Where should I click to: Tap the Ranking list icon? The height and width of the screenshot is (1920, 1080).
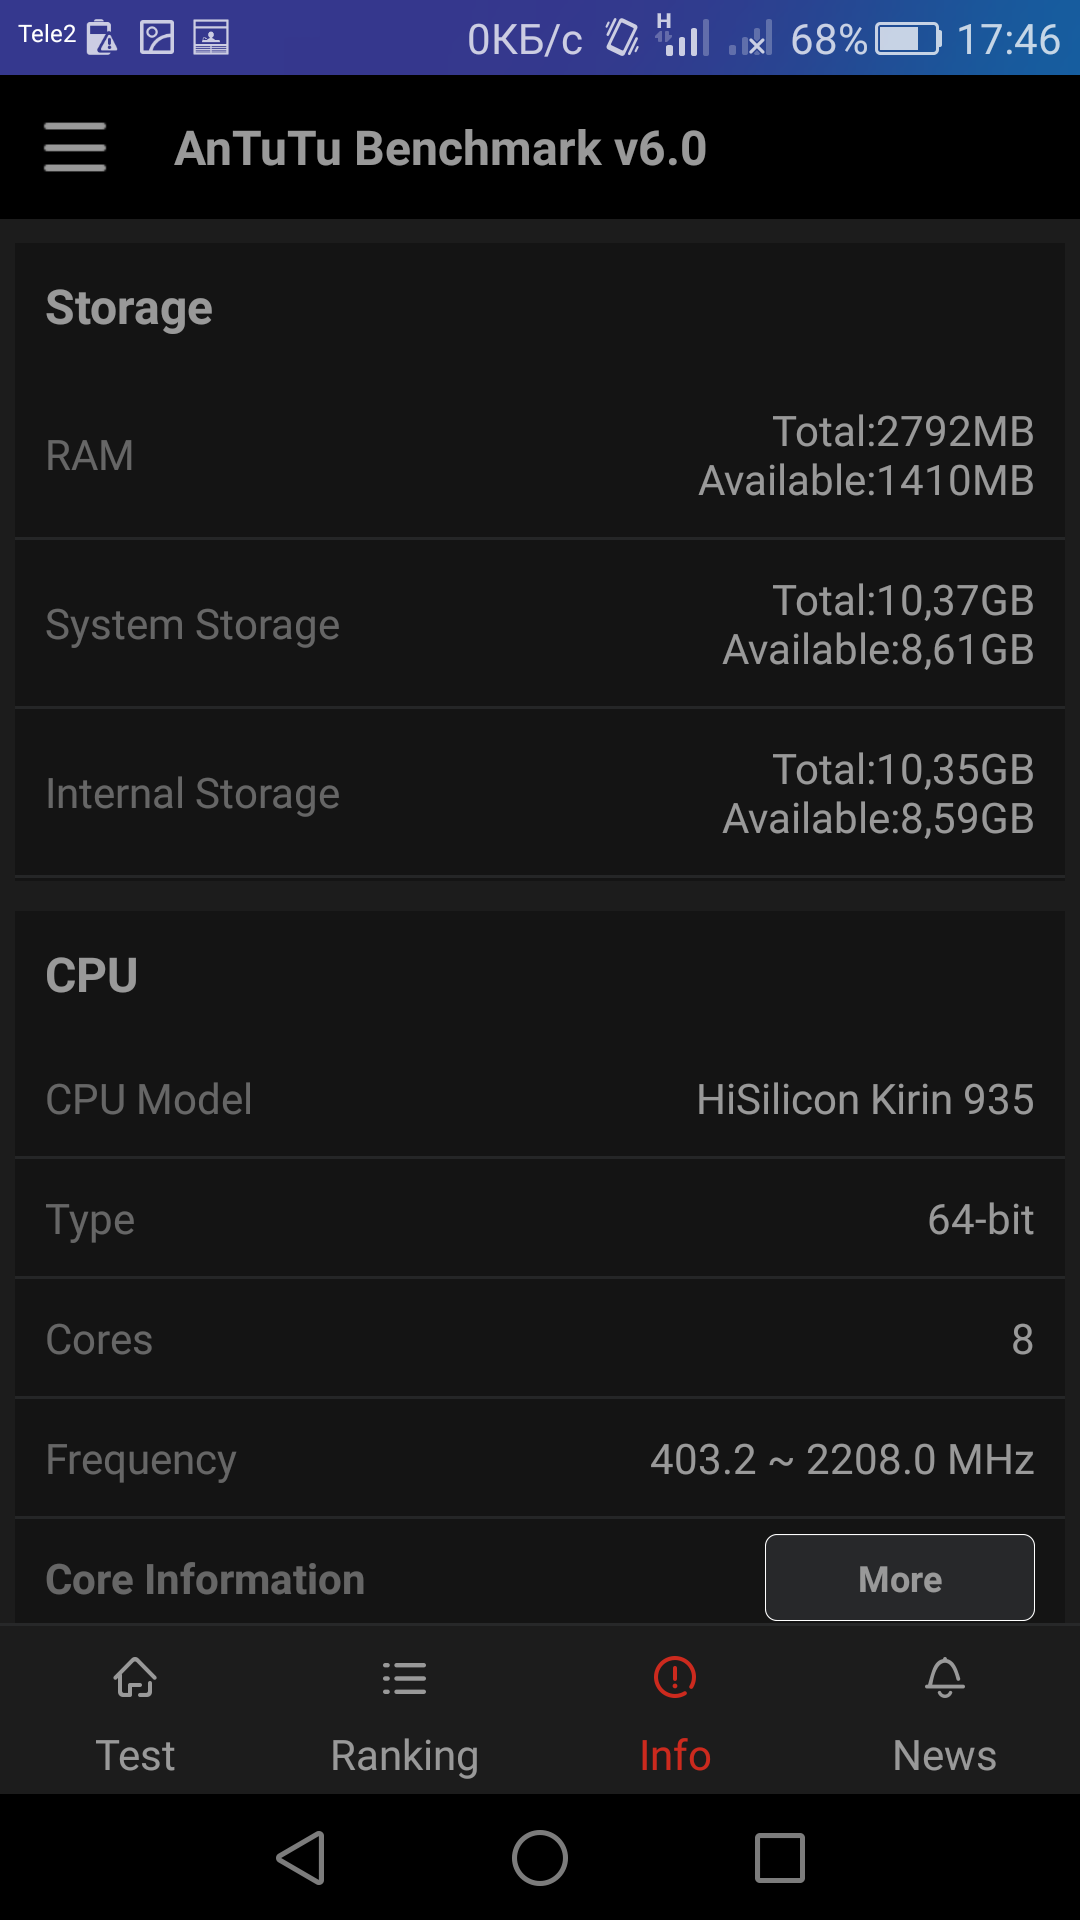[405, 1678]
